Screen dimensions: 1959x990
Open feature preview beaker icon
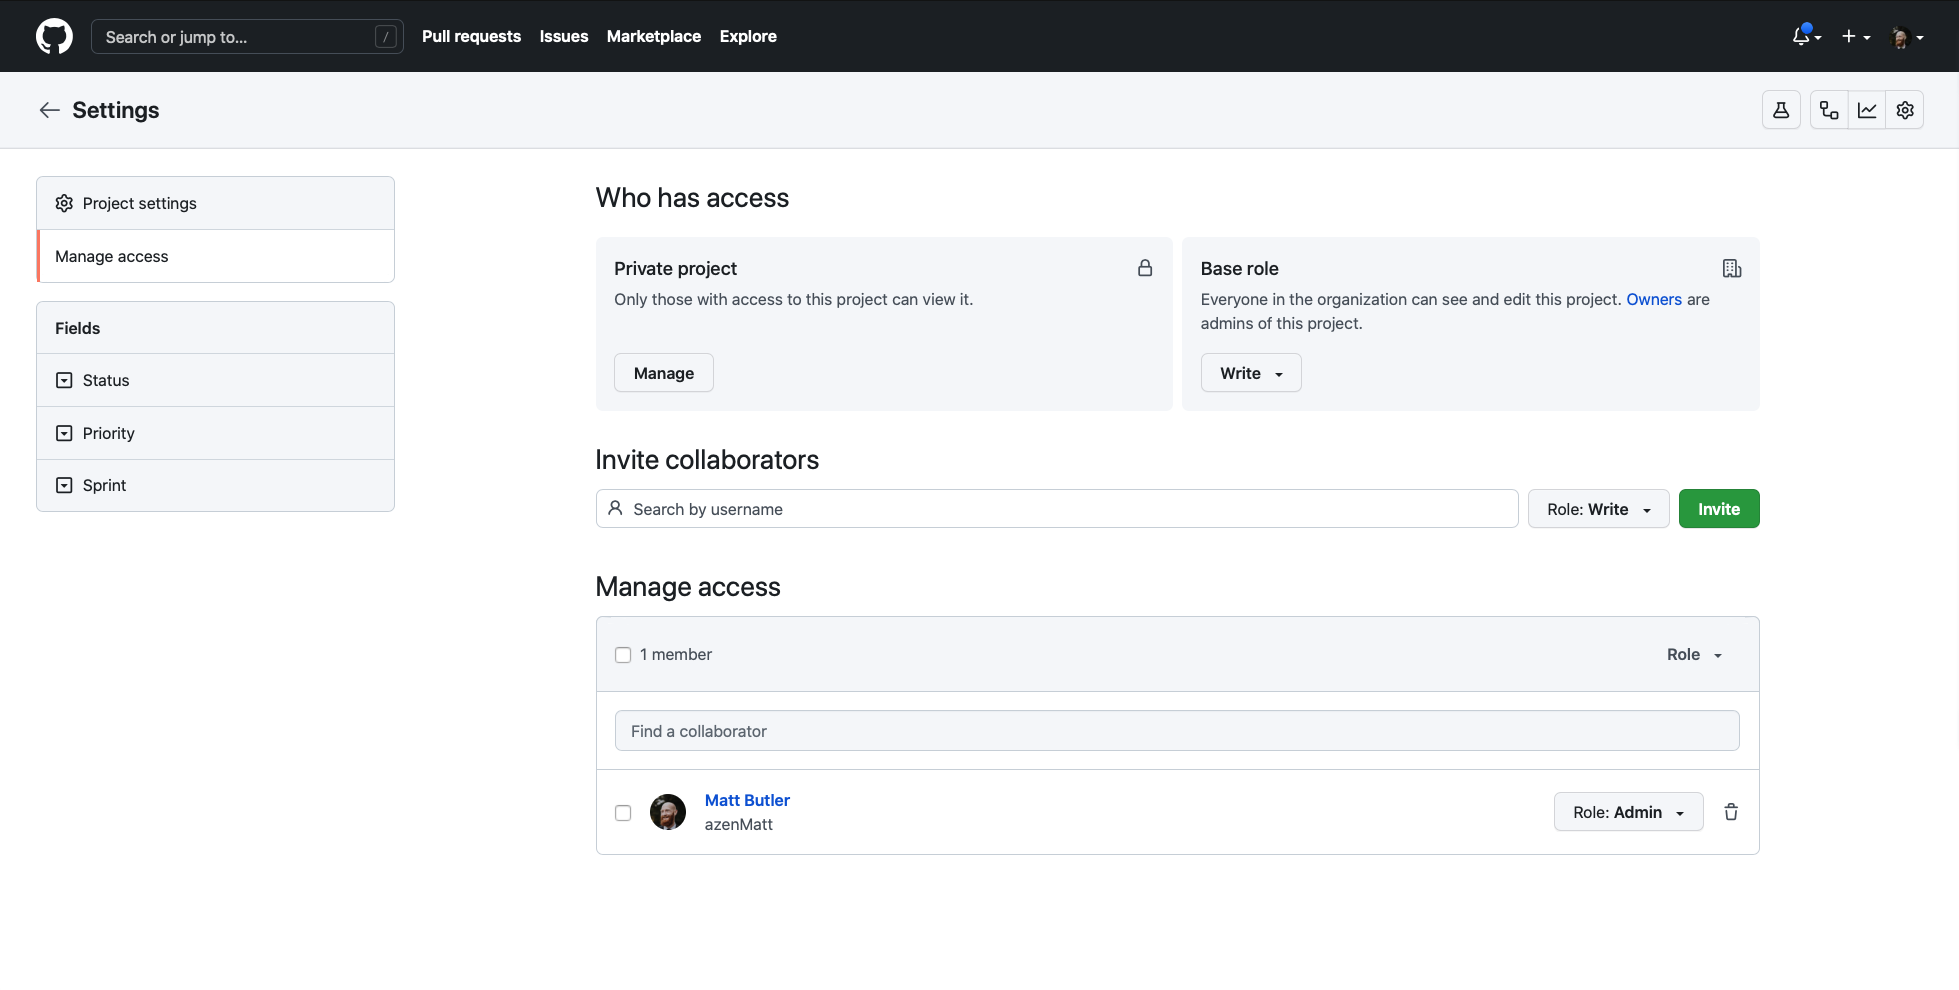pyautogui.click(x=1781, y=110)
